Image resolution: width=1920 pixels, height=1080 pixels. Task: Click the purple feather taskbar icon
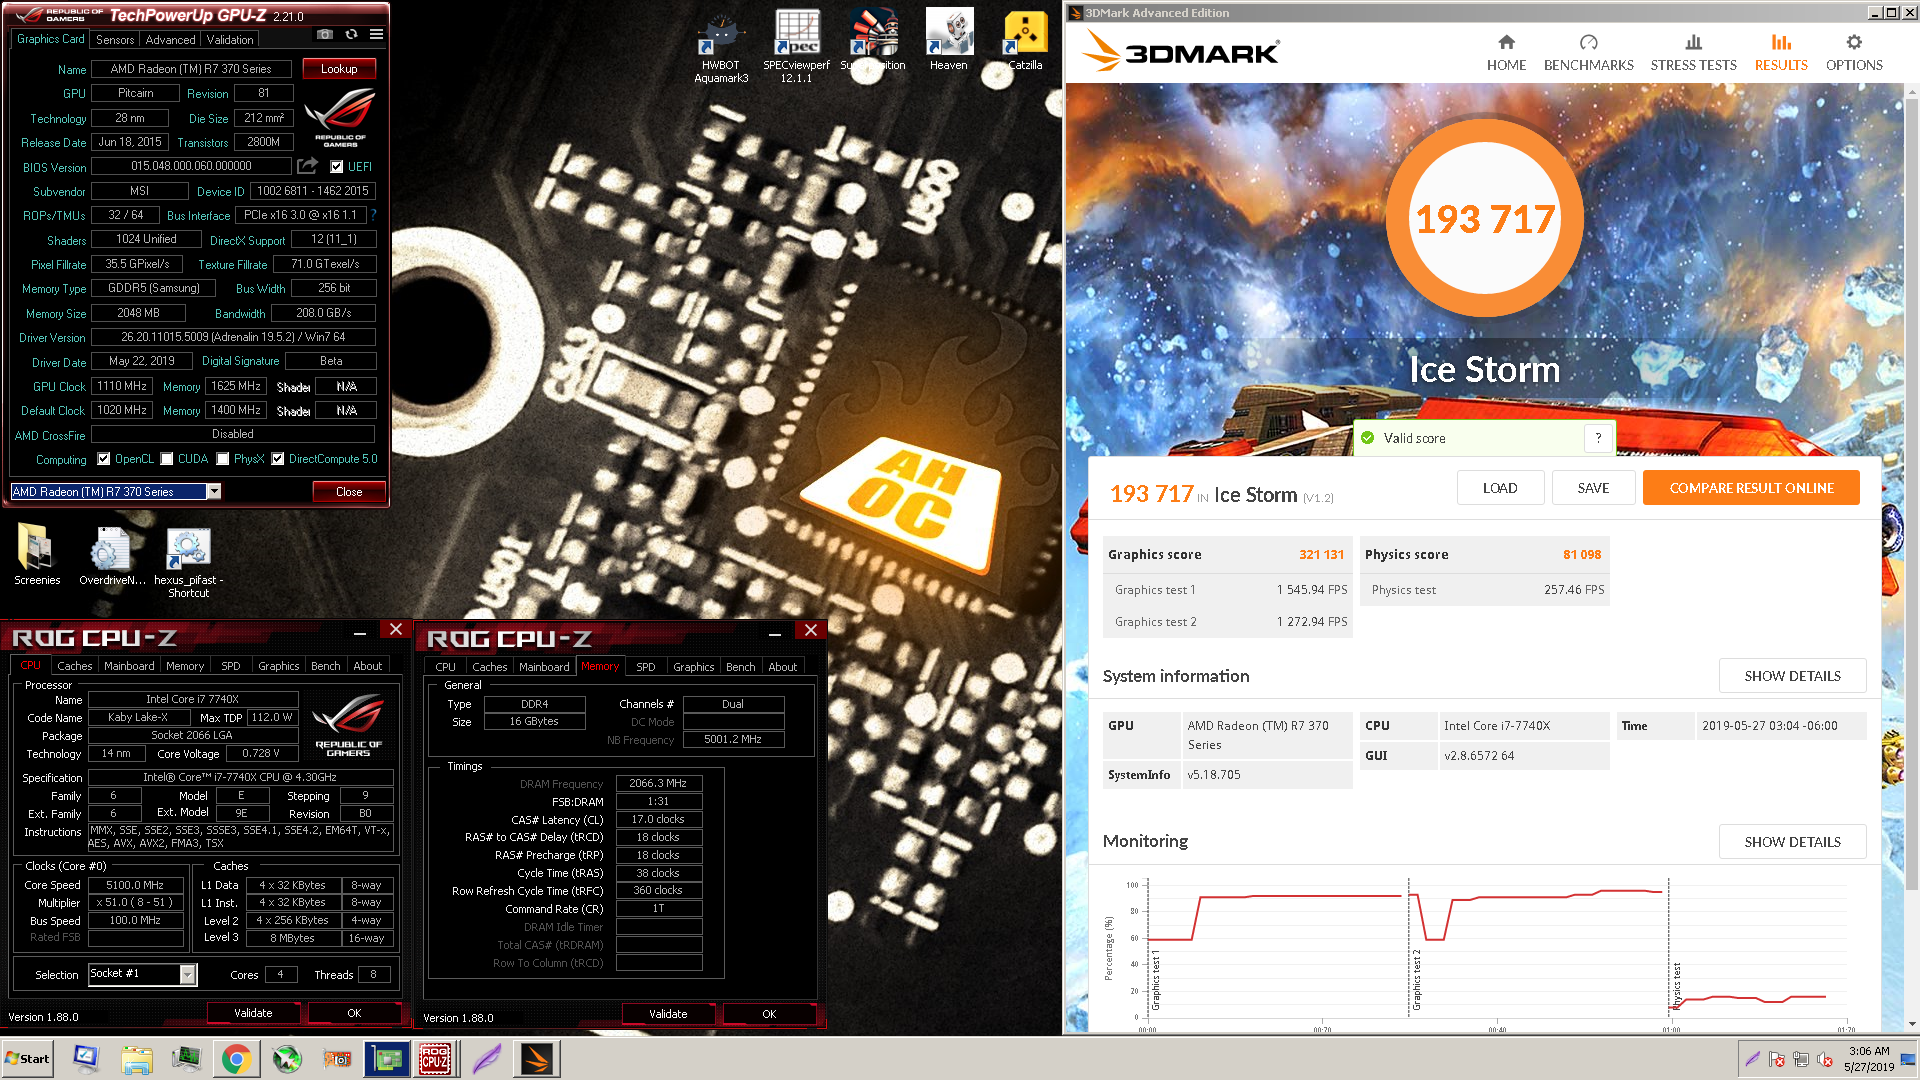(486, 1059)
